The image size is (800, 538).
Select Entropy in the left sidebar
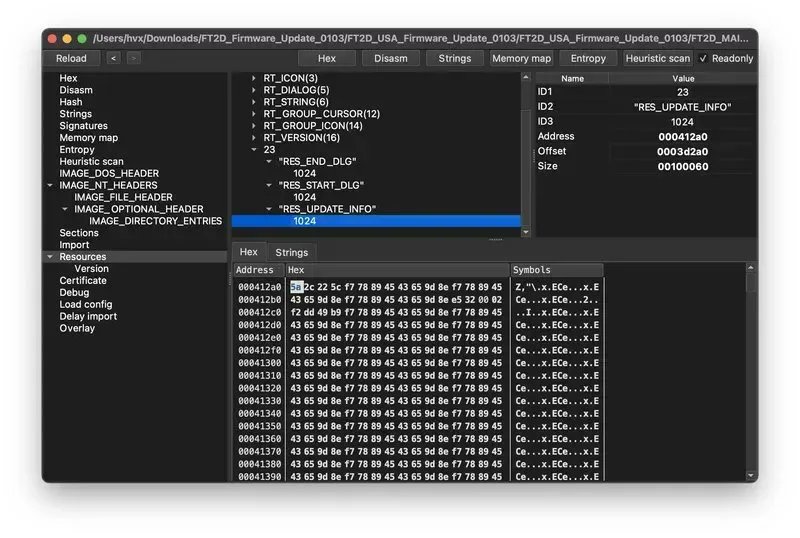point(77,150)
